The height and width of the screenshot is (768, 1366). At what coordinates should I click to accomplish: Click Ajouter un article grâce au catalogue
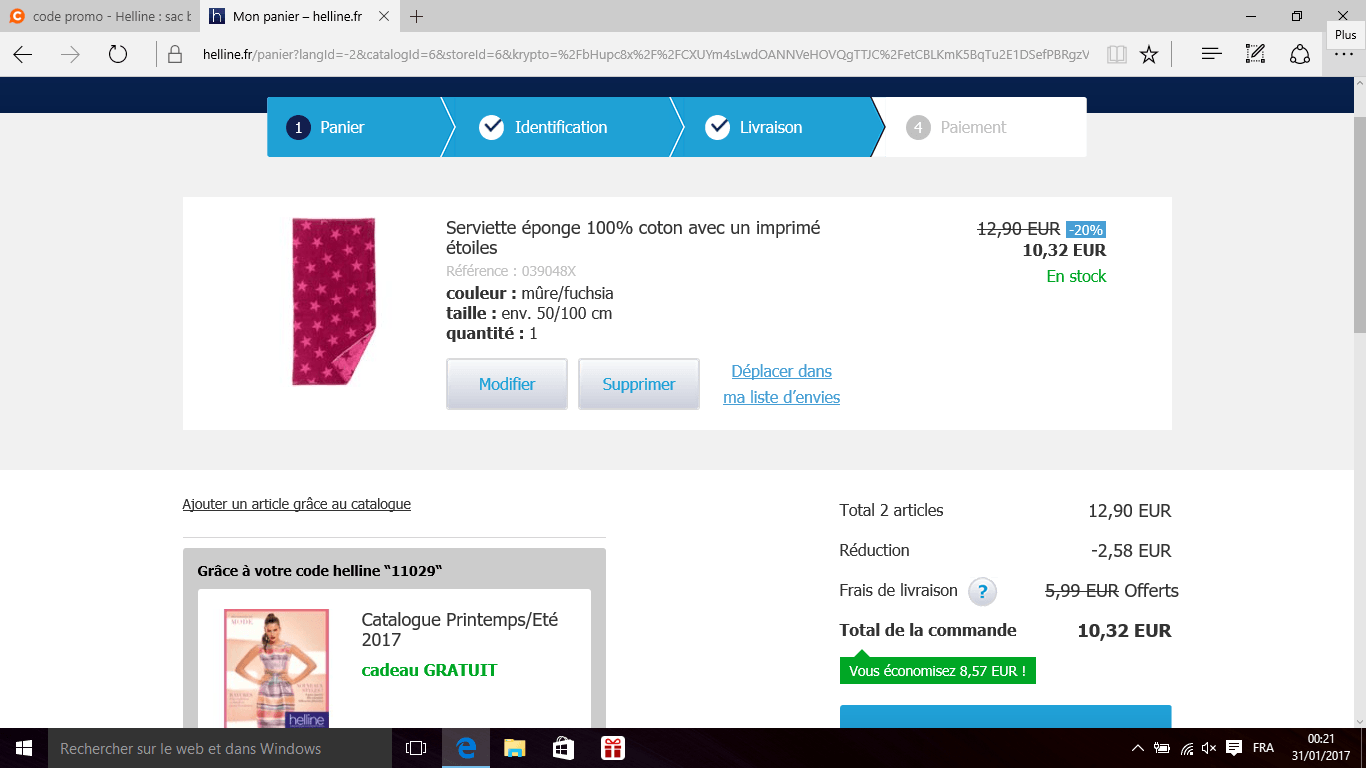[x=296, y=504]
